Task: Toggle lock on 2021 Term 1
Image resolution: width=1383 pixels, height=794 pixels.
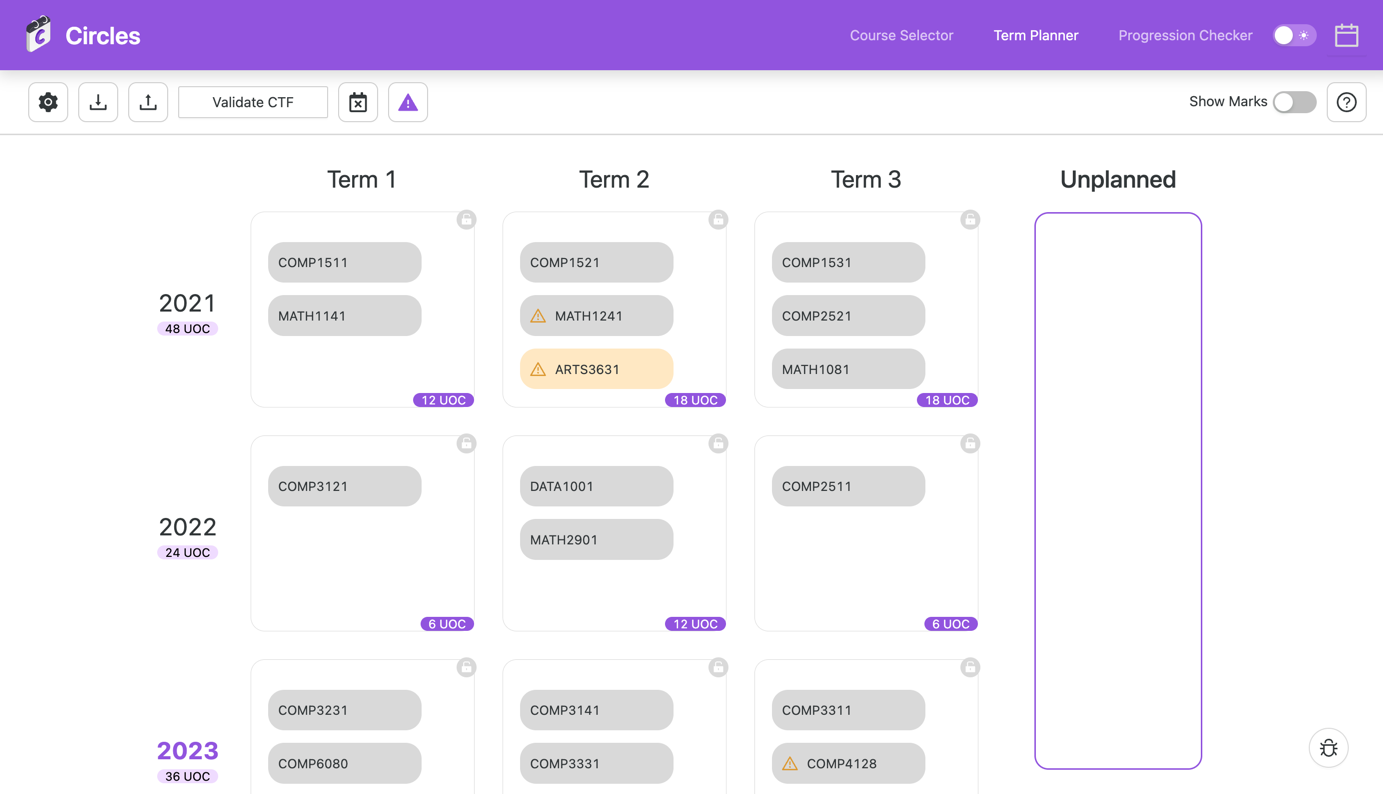Action: [466, 220]
